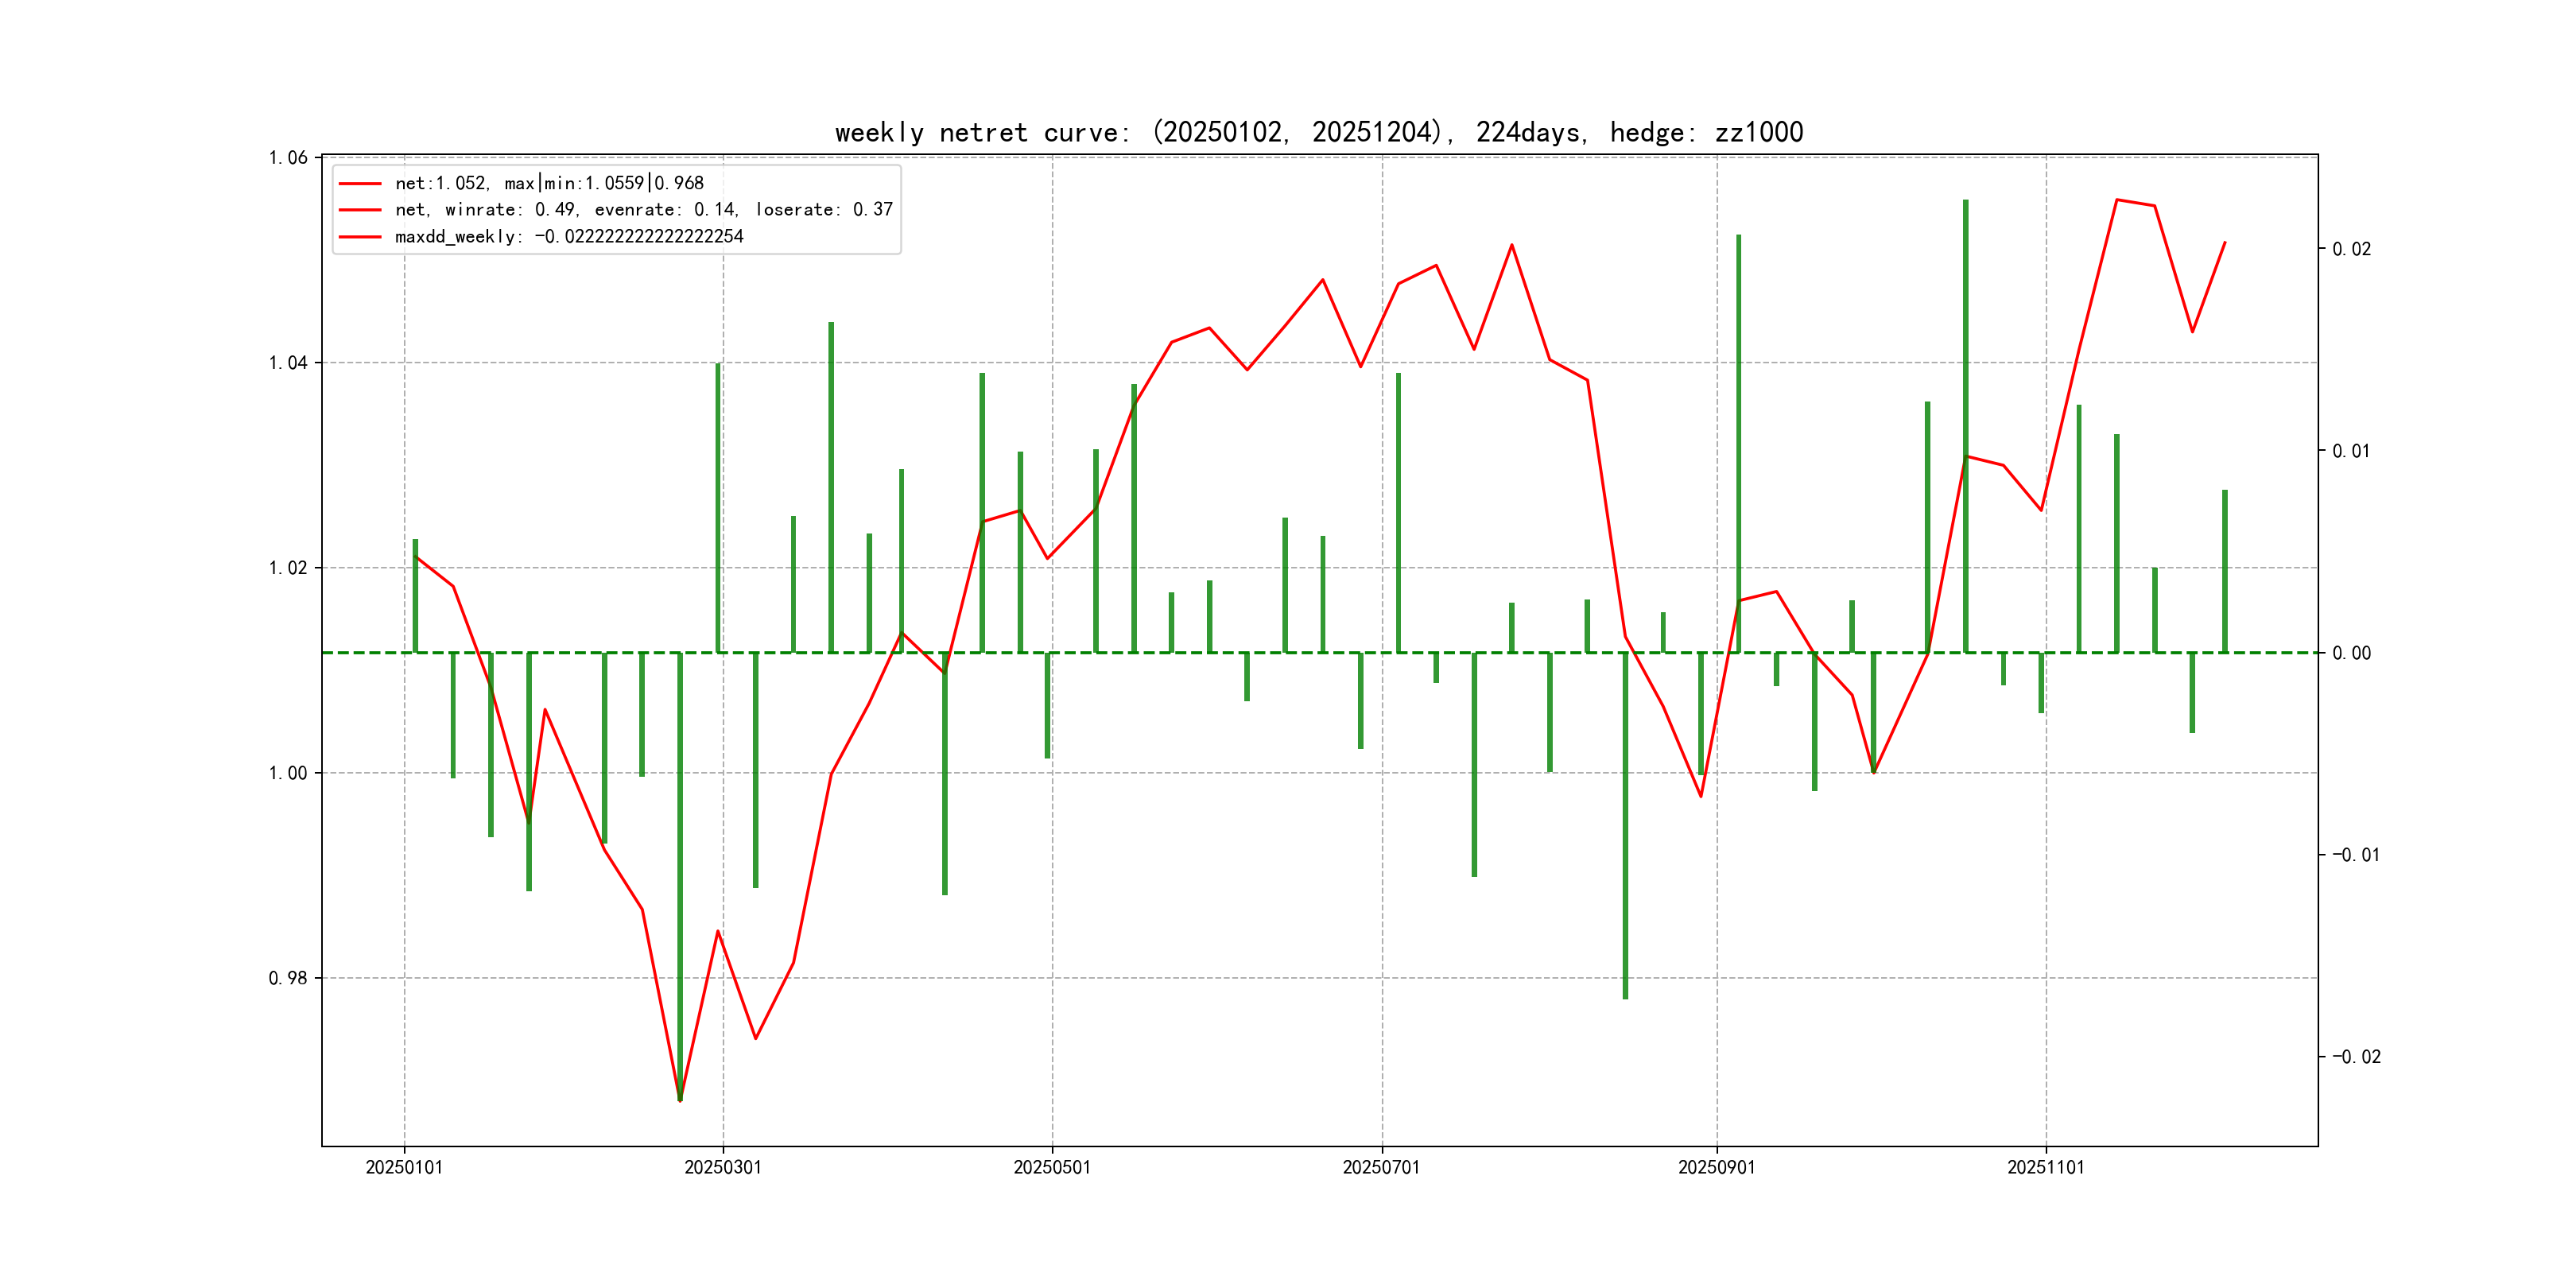Click the 20250101 x-axis date label

point(404,1167)
